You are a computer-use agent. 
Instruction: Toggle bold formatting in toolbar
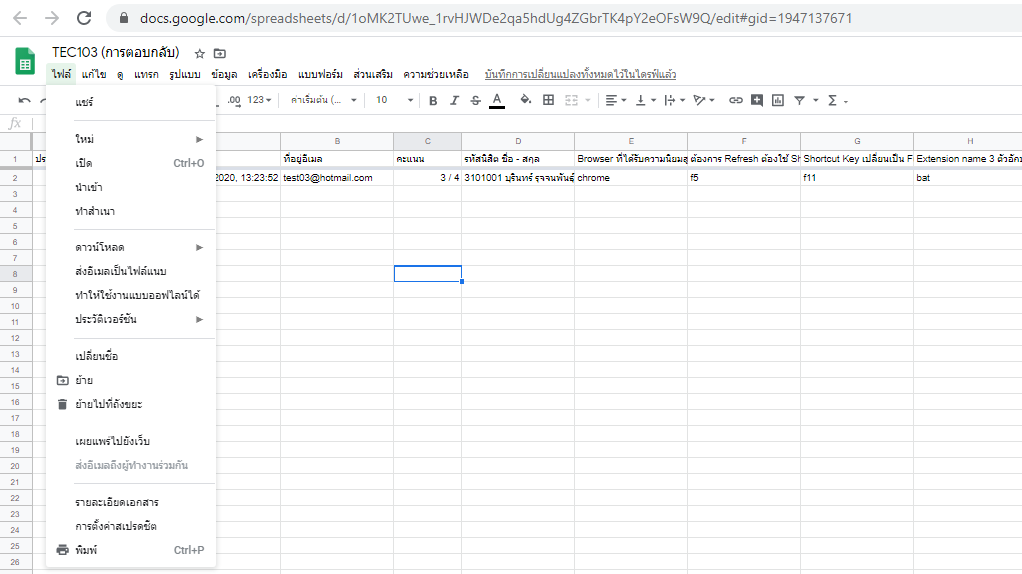[x=433, y=100]
